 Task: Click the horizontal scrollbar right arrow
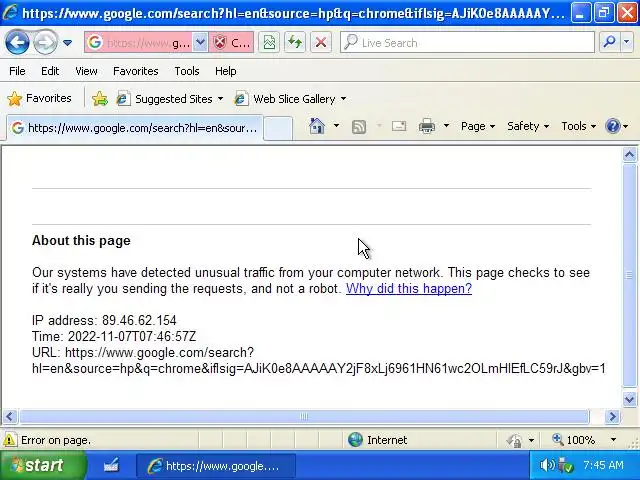point(612,416)
